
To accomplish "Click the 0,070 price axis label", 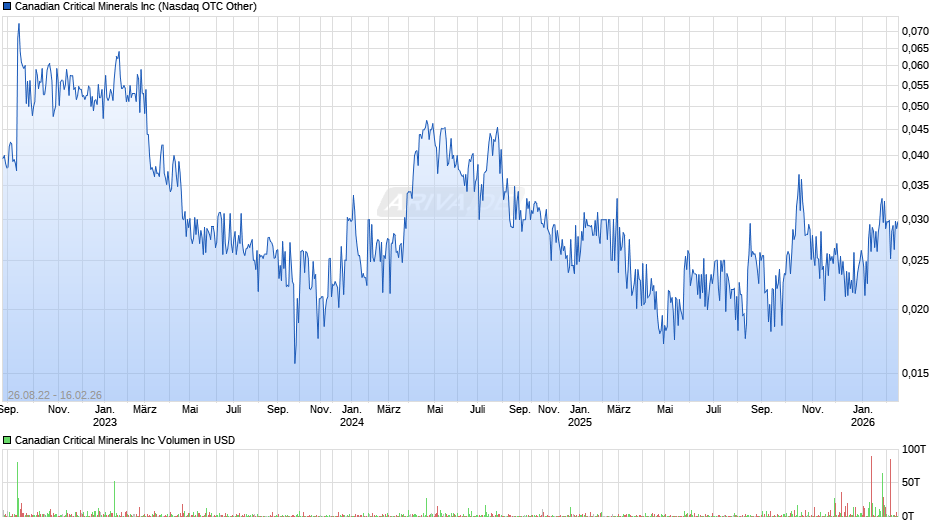I will click(915, 31).
